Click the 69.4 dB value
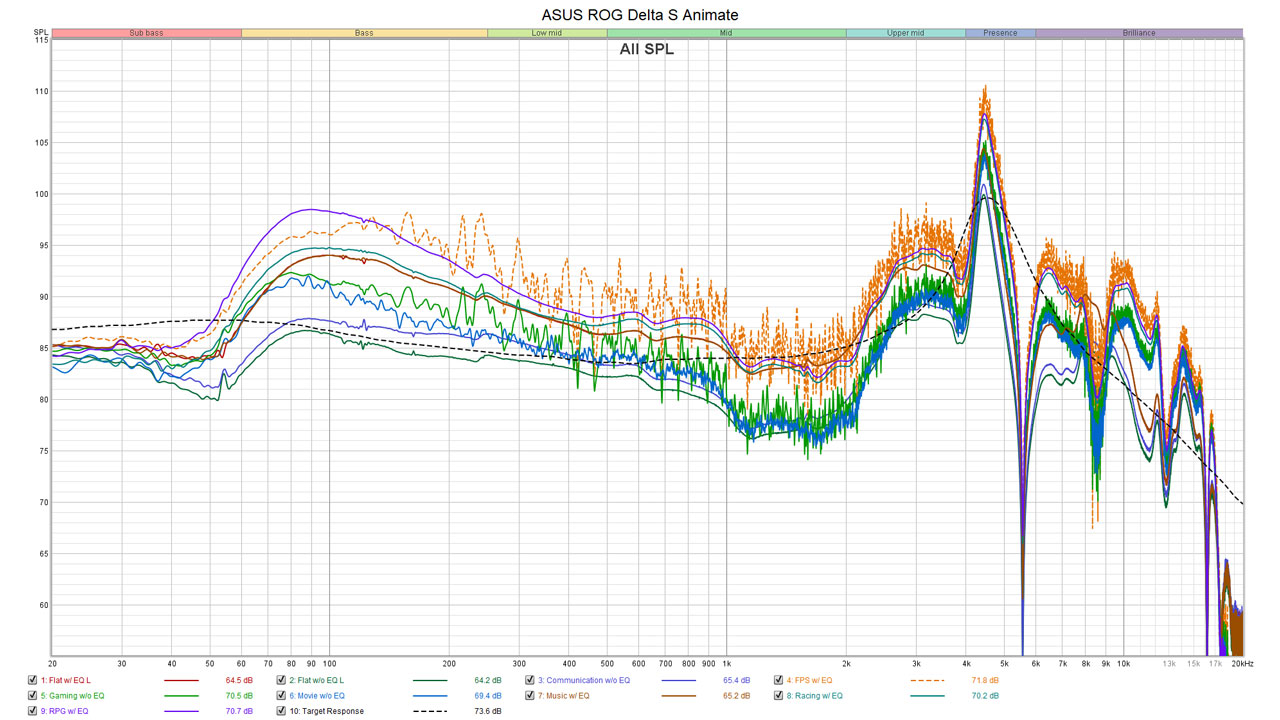The height and width of the screenshot is (720, 1280). coord(488,695)
